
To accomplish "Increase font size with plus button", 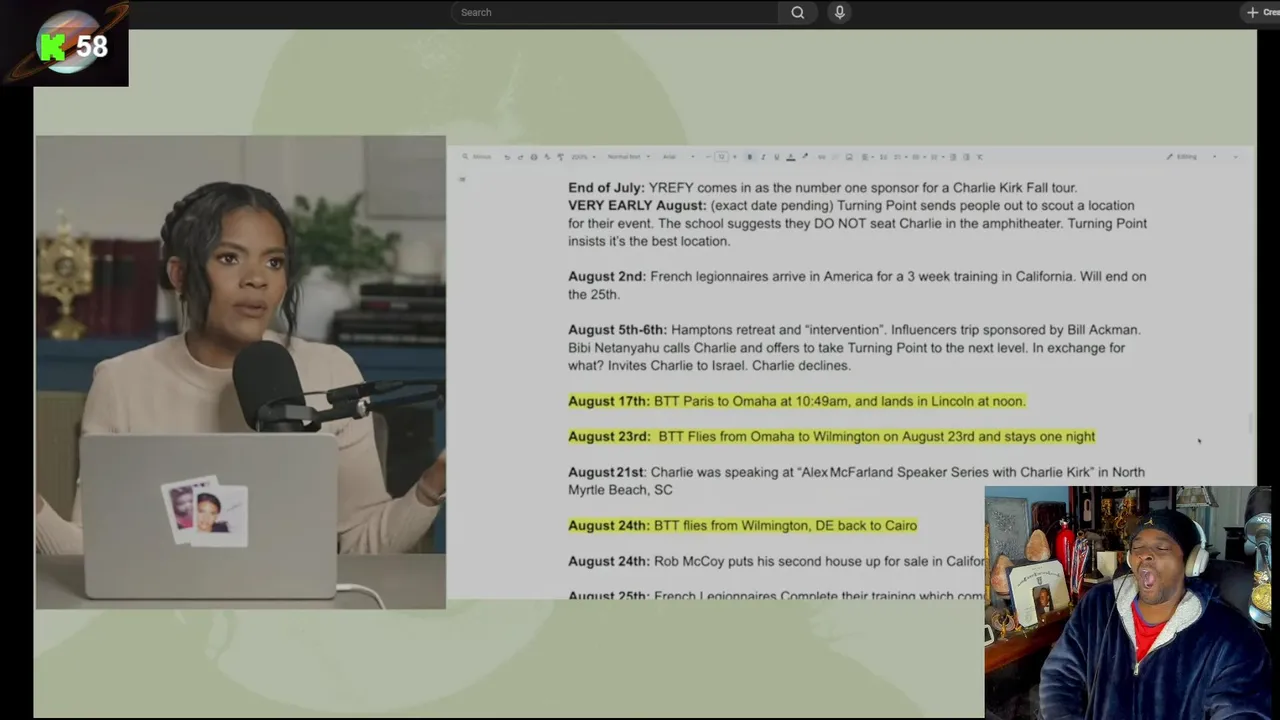I will pos(734,157).
